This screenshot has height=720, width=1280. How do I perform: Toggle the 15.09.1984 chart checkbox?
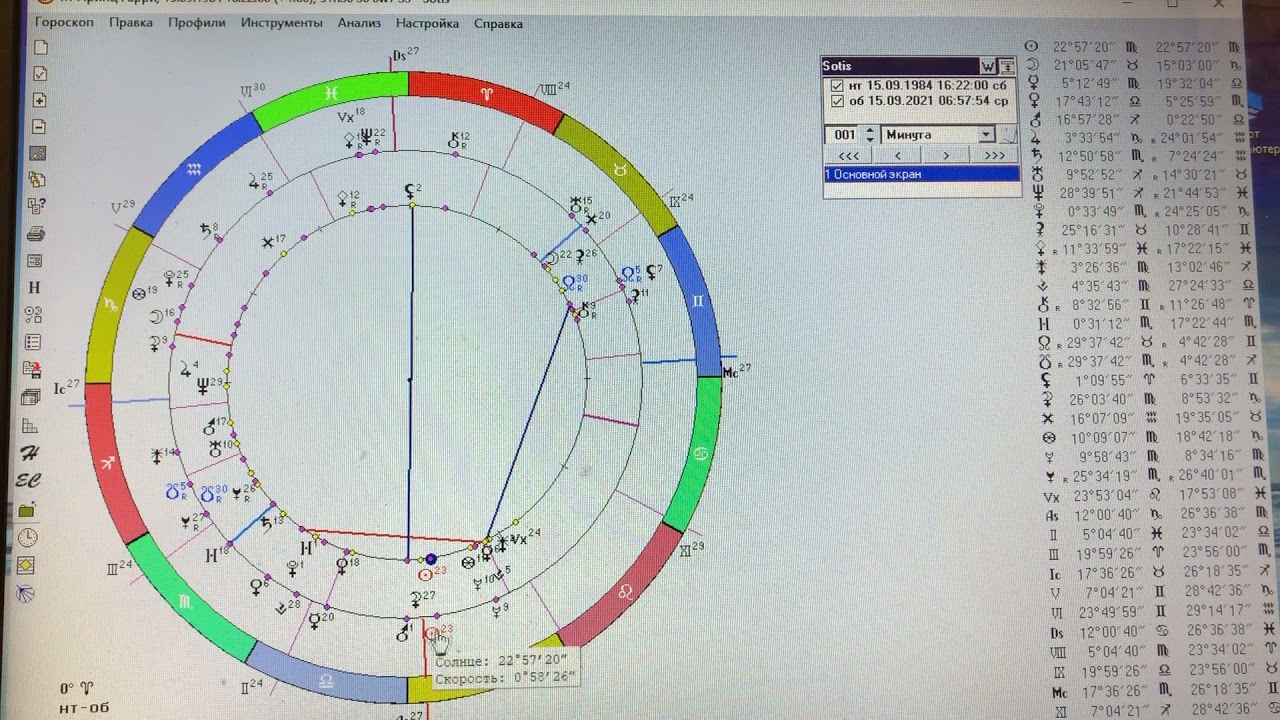click(837, 86)
